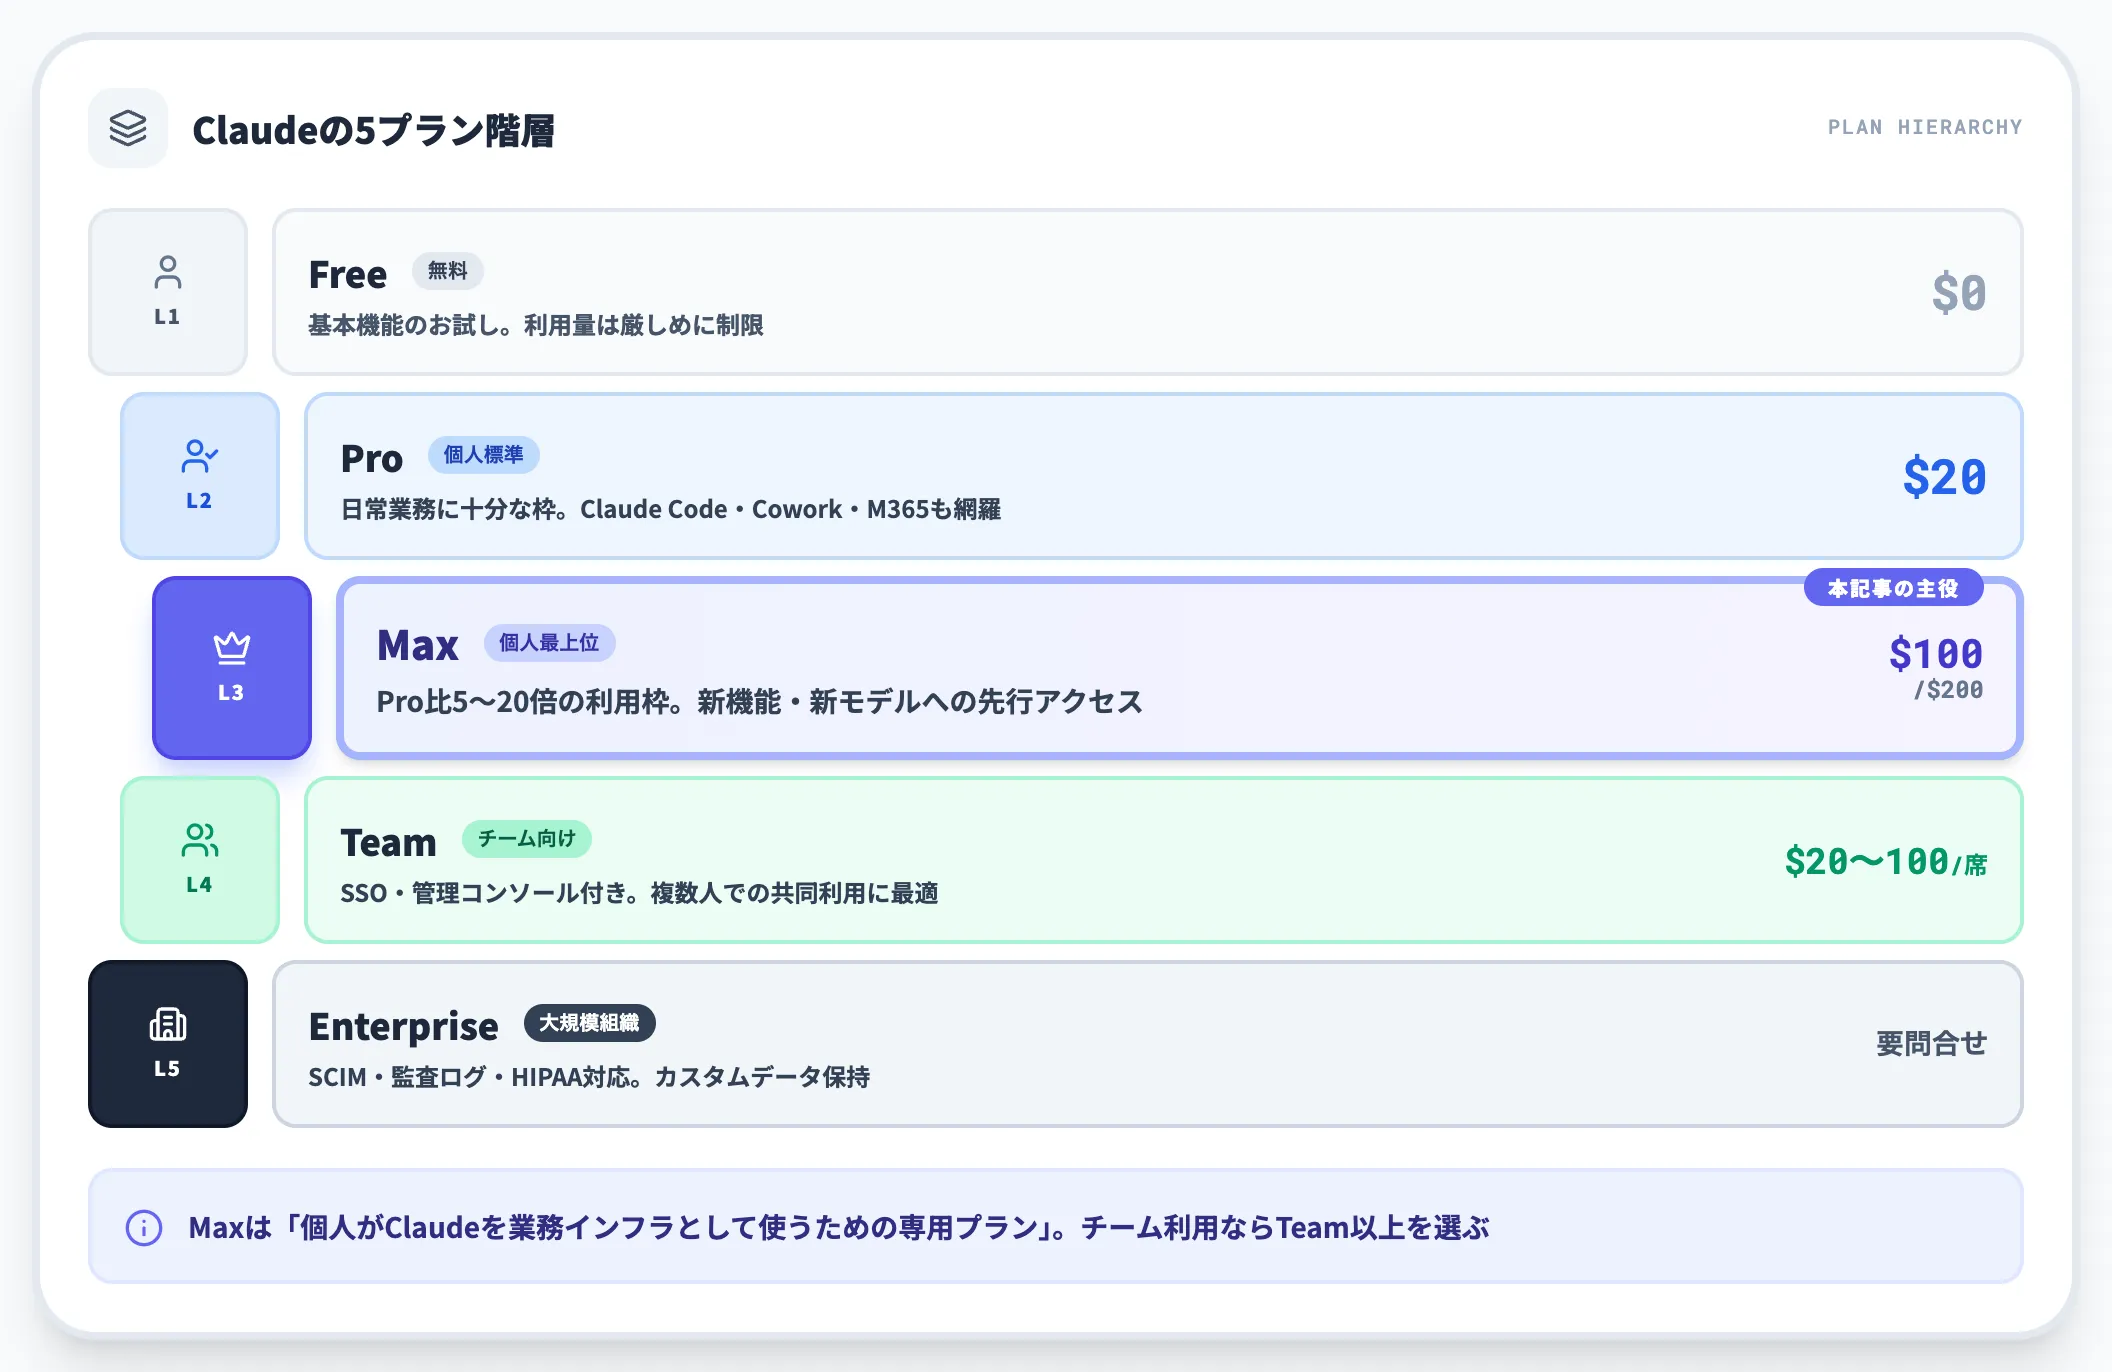Image resolution: width=2112 pixels, height=1372 pixels.
Task: Click the description SSO・管理コンソール付き
Action: tap(640, 893)
